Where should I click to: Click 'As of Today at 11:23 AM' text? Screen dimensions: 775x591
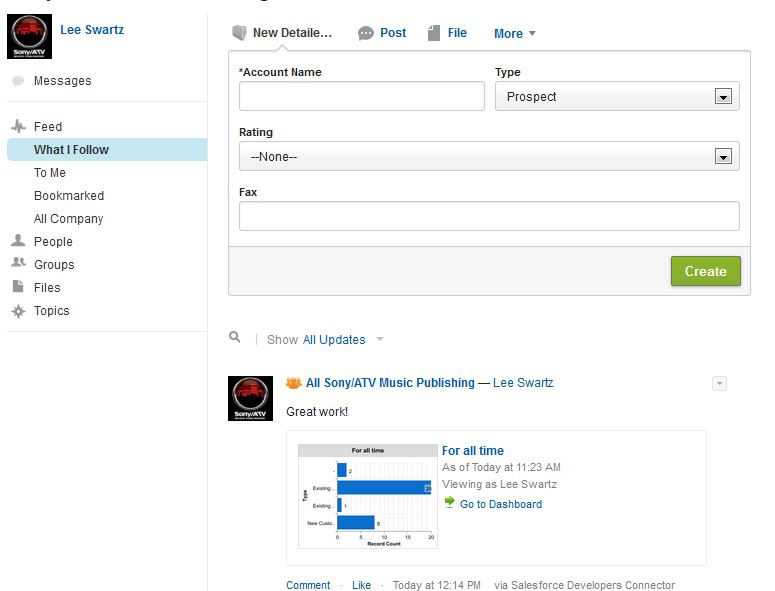click(501, 467)
